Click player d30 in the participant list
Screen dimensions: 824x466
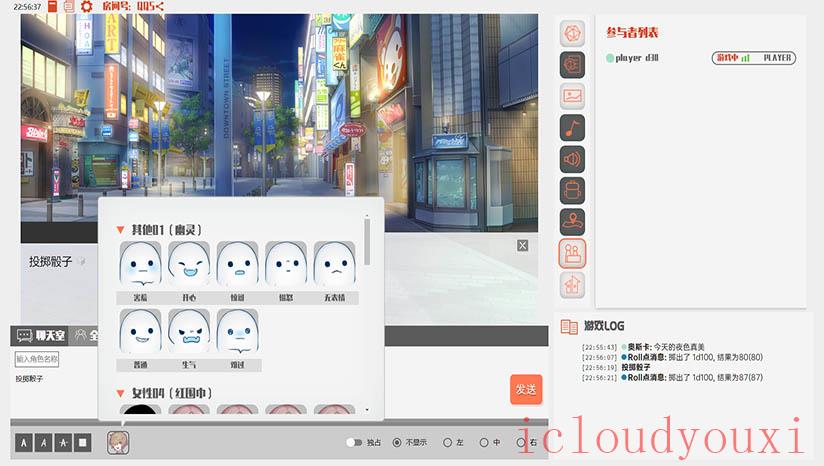(x=632, y=58)
